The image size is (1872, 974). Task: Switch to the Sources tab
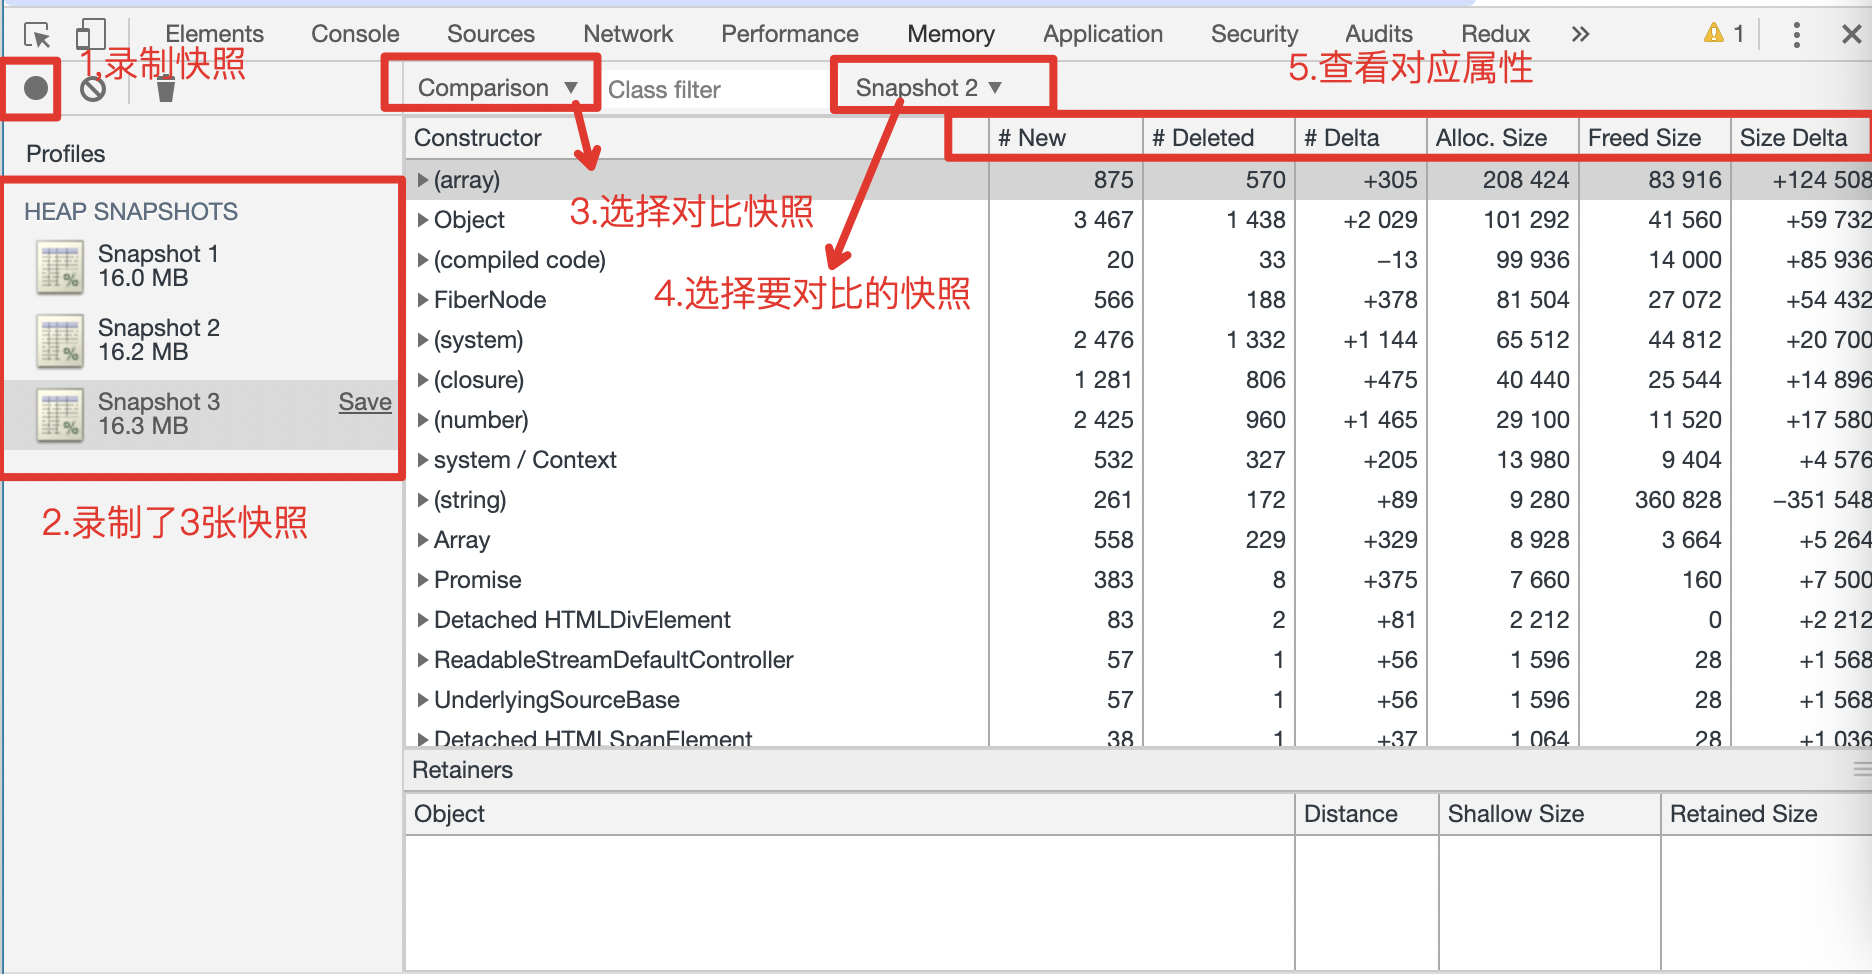tap(491, 34)
